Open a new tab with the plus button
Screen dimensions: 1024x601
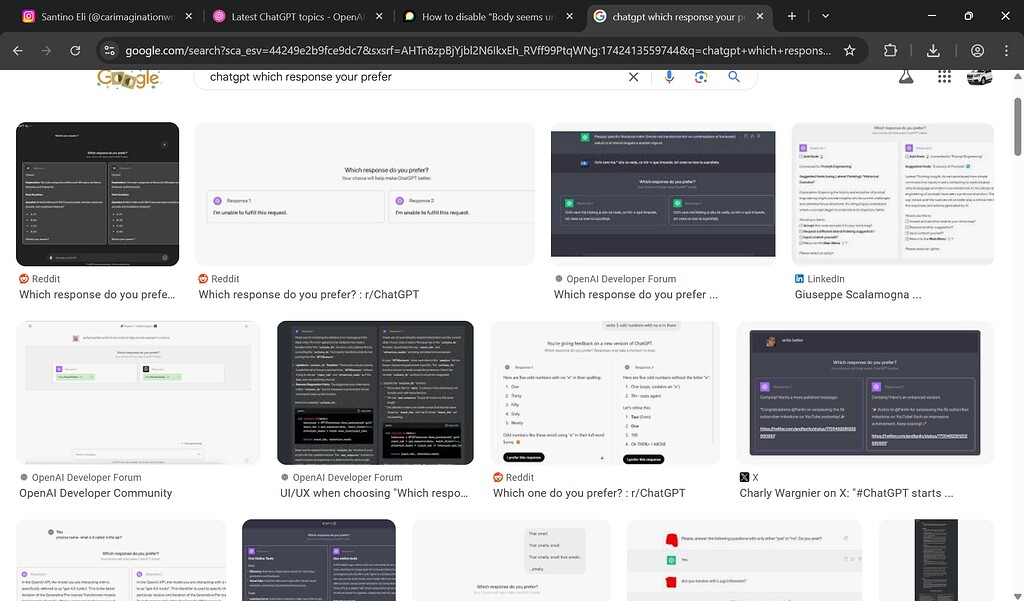tap(792, 16)
